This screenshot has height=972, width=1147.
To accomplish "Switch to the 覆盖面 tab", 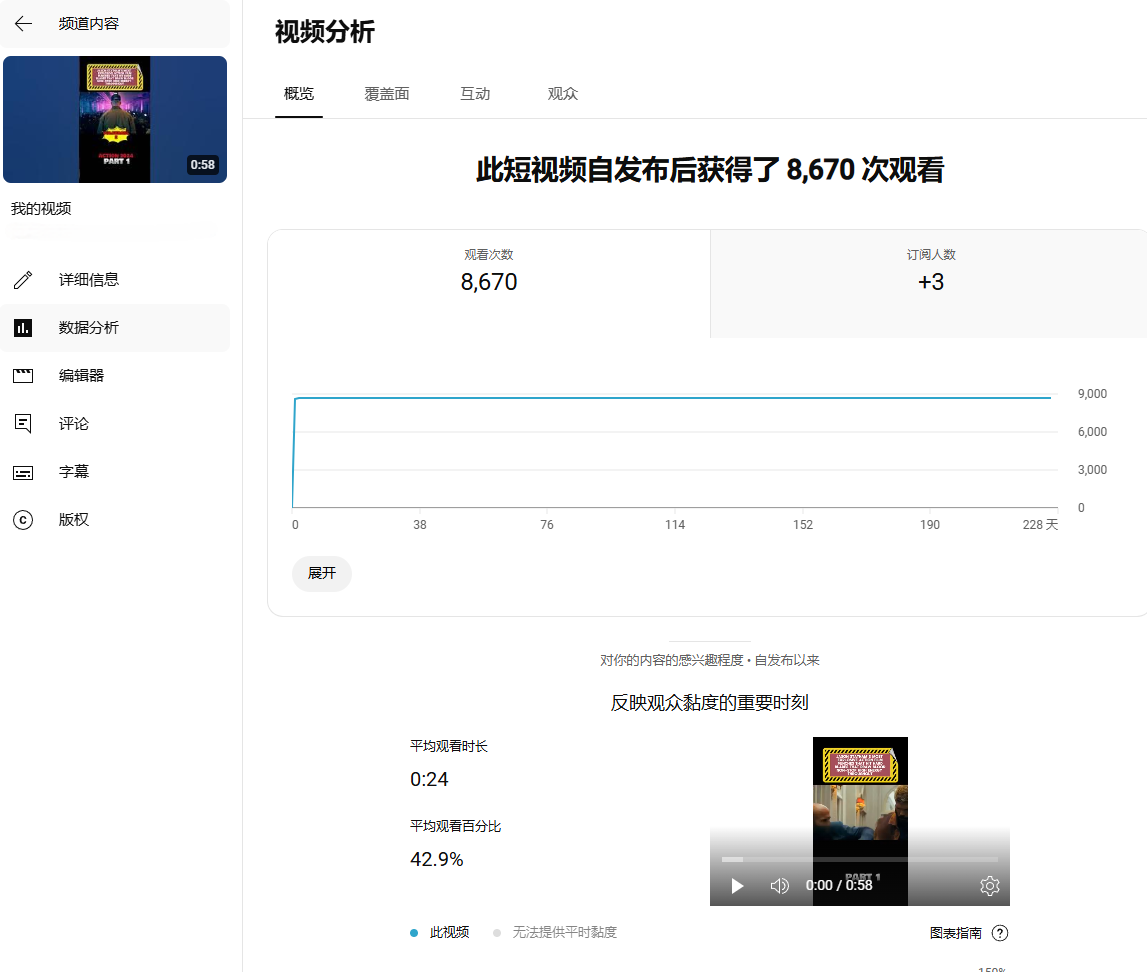I will point(387,94).
